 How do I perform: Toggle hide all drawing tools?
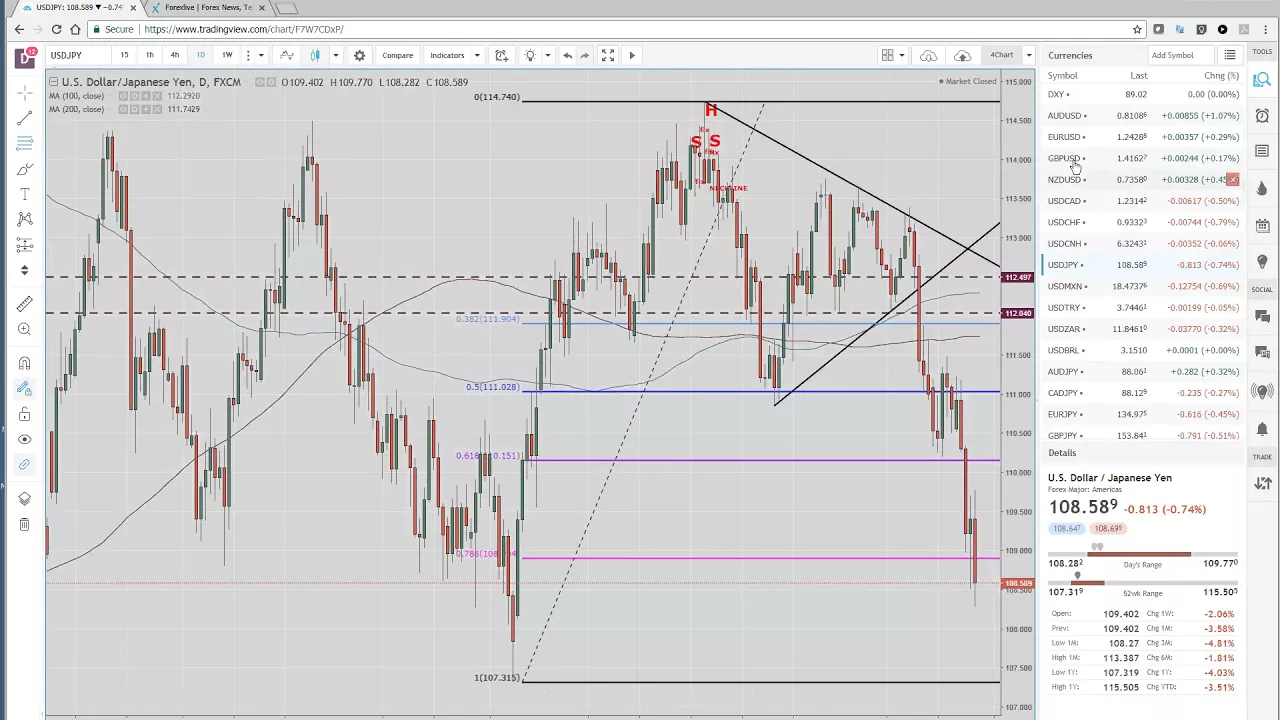tap(25, 439)
